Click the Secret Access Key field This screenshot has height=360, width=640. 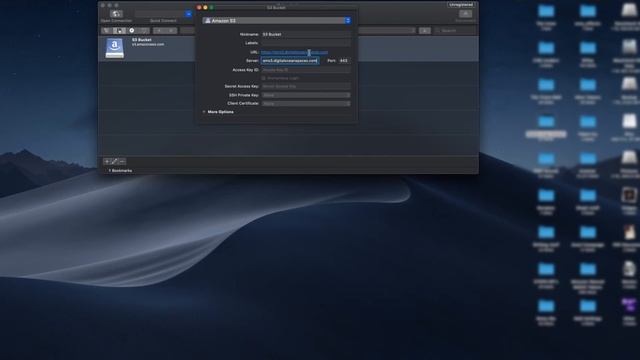point(306,87)
